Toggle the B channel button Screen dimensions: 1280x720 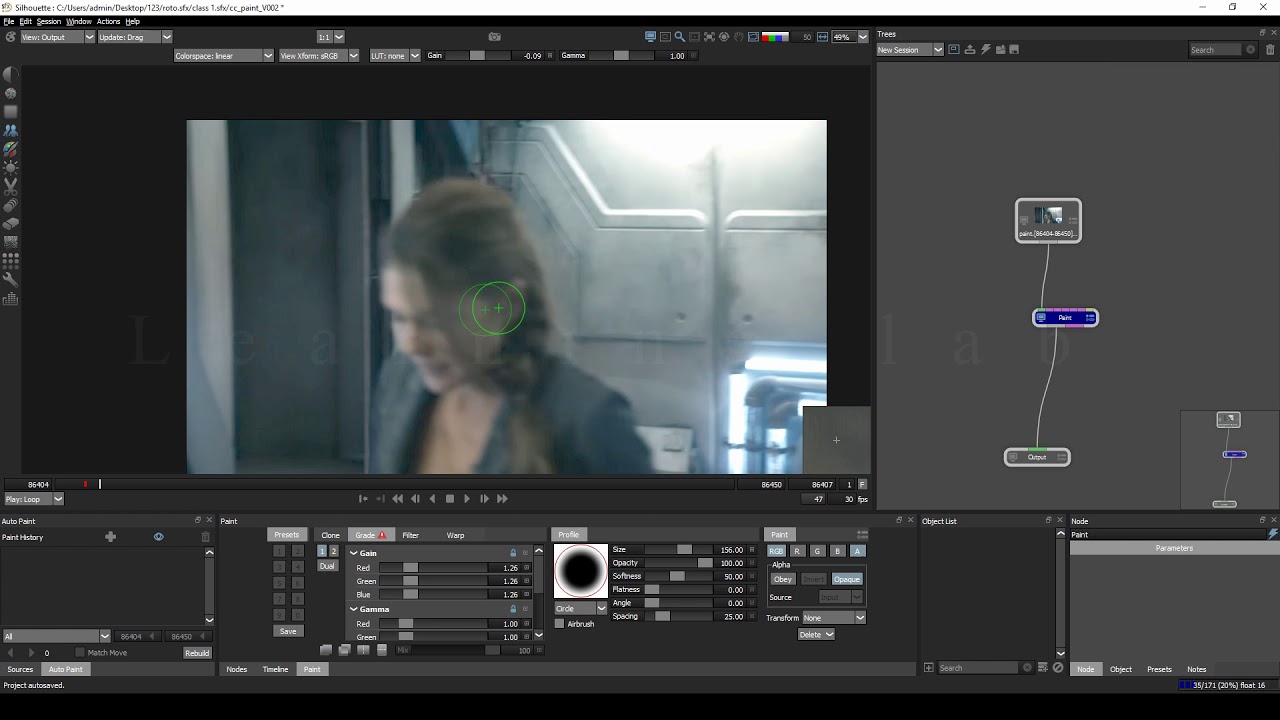point(838,551)
